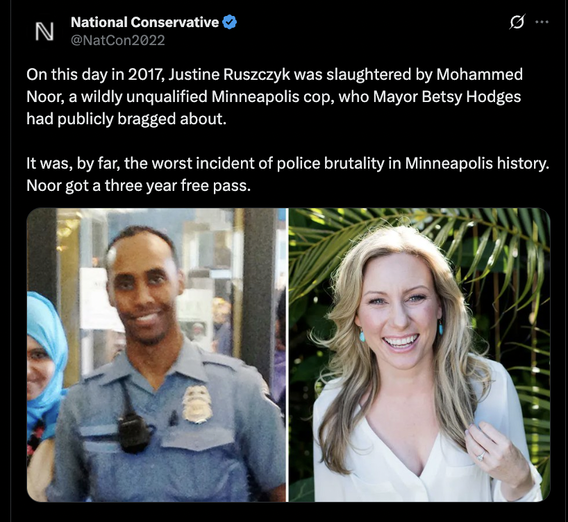Viewport: 568px width, 522px height.
Task: Click the @NatCon2022 handle
Action: click(x=118, y=40)
